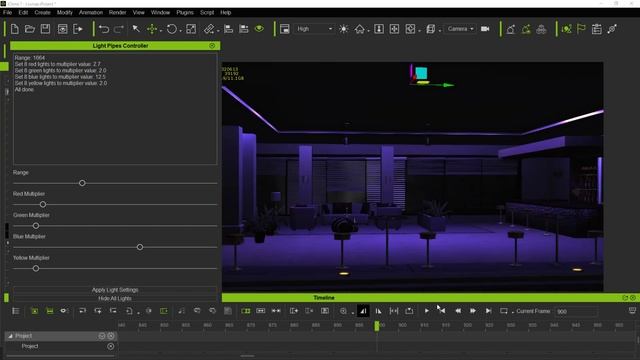Open the Track List icon in timeline
Image resolution: width=640 pixels, height=360 pixels.
(16, 311)
